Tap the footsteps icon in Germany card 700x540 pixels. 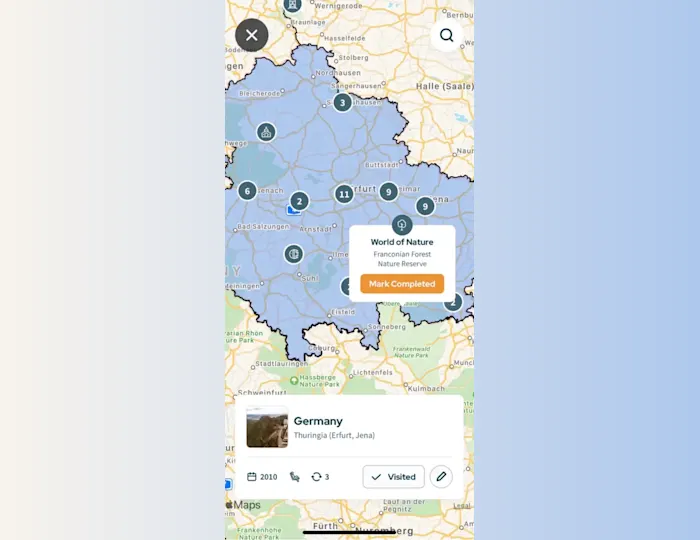294,477
